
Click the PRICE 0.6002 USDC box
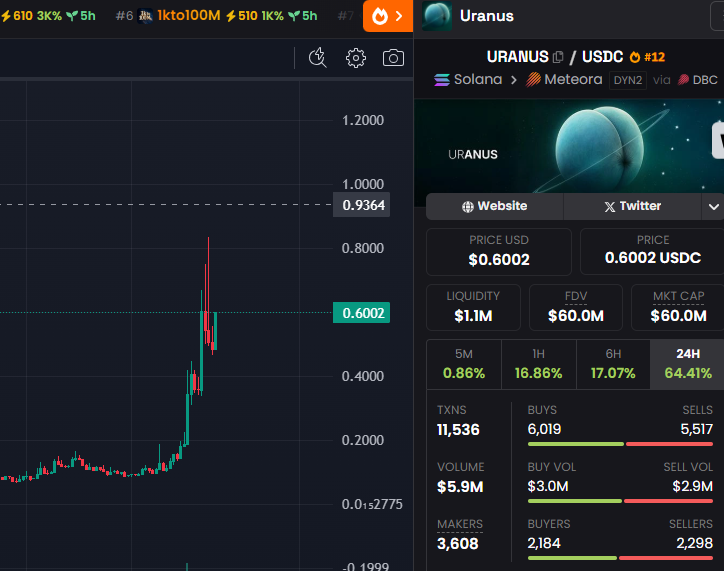[x=652, y=252]
